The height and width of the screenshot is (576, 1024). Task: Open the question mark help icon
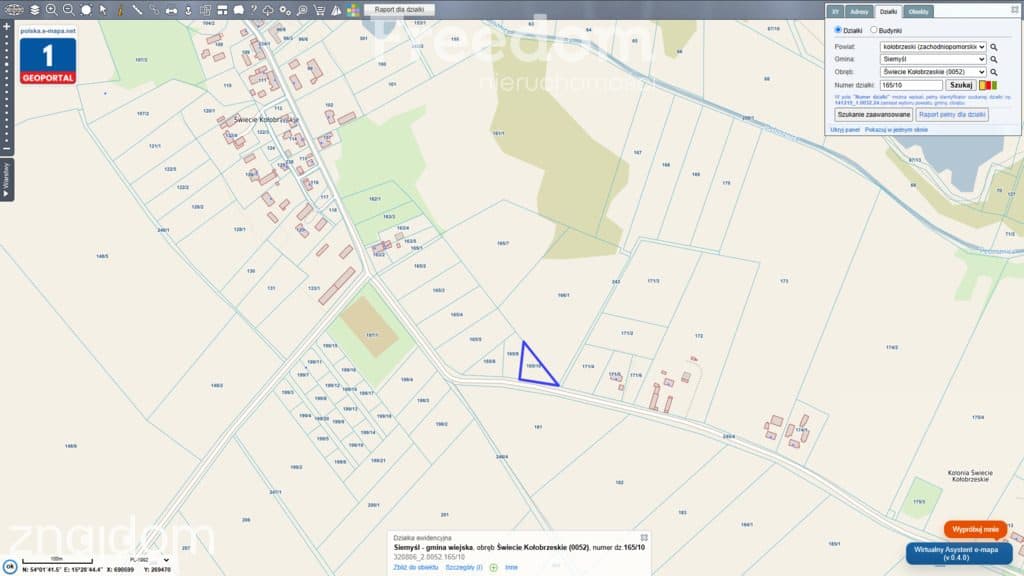click(x=254, y=10)
